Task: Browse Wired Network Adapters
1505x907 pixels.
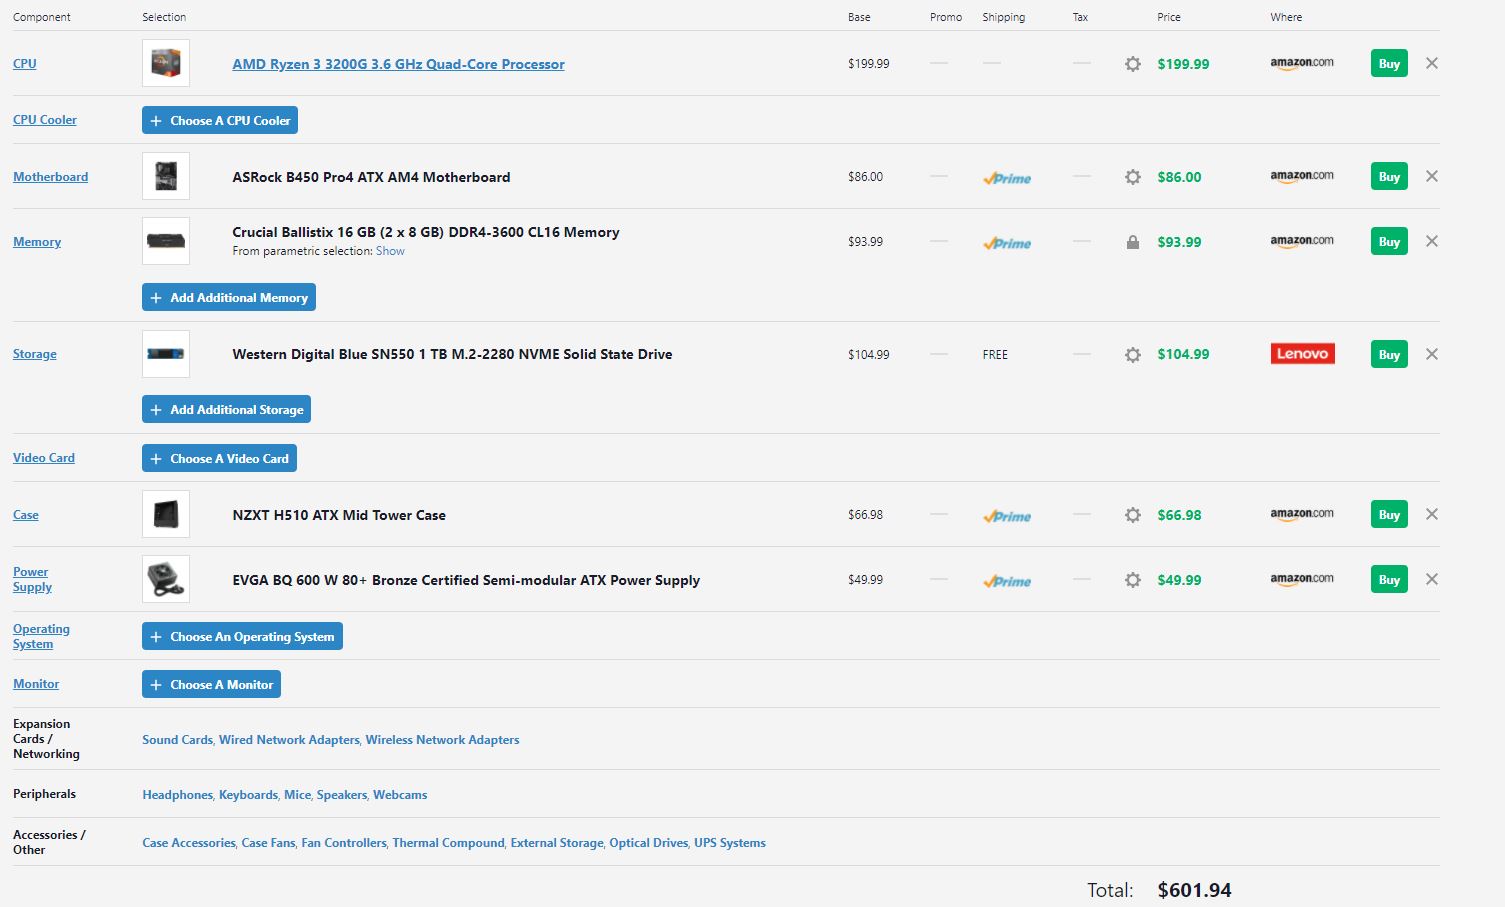Action: coord(289,740)
